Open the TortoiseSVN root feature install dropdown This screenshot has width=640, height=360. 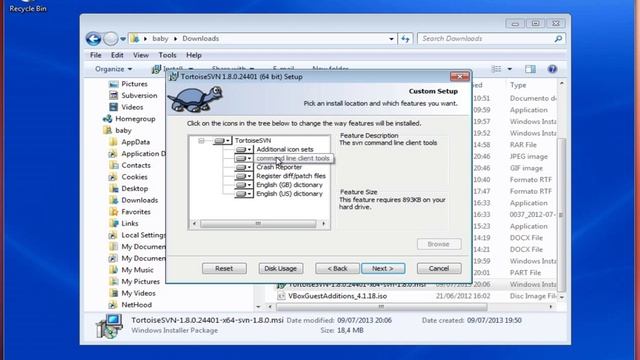(222, 140)
